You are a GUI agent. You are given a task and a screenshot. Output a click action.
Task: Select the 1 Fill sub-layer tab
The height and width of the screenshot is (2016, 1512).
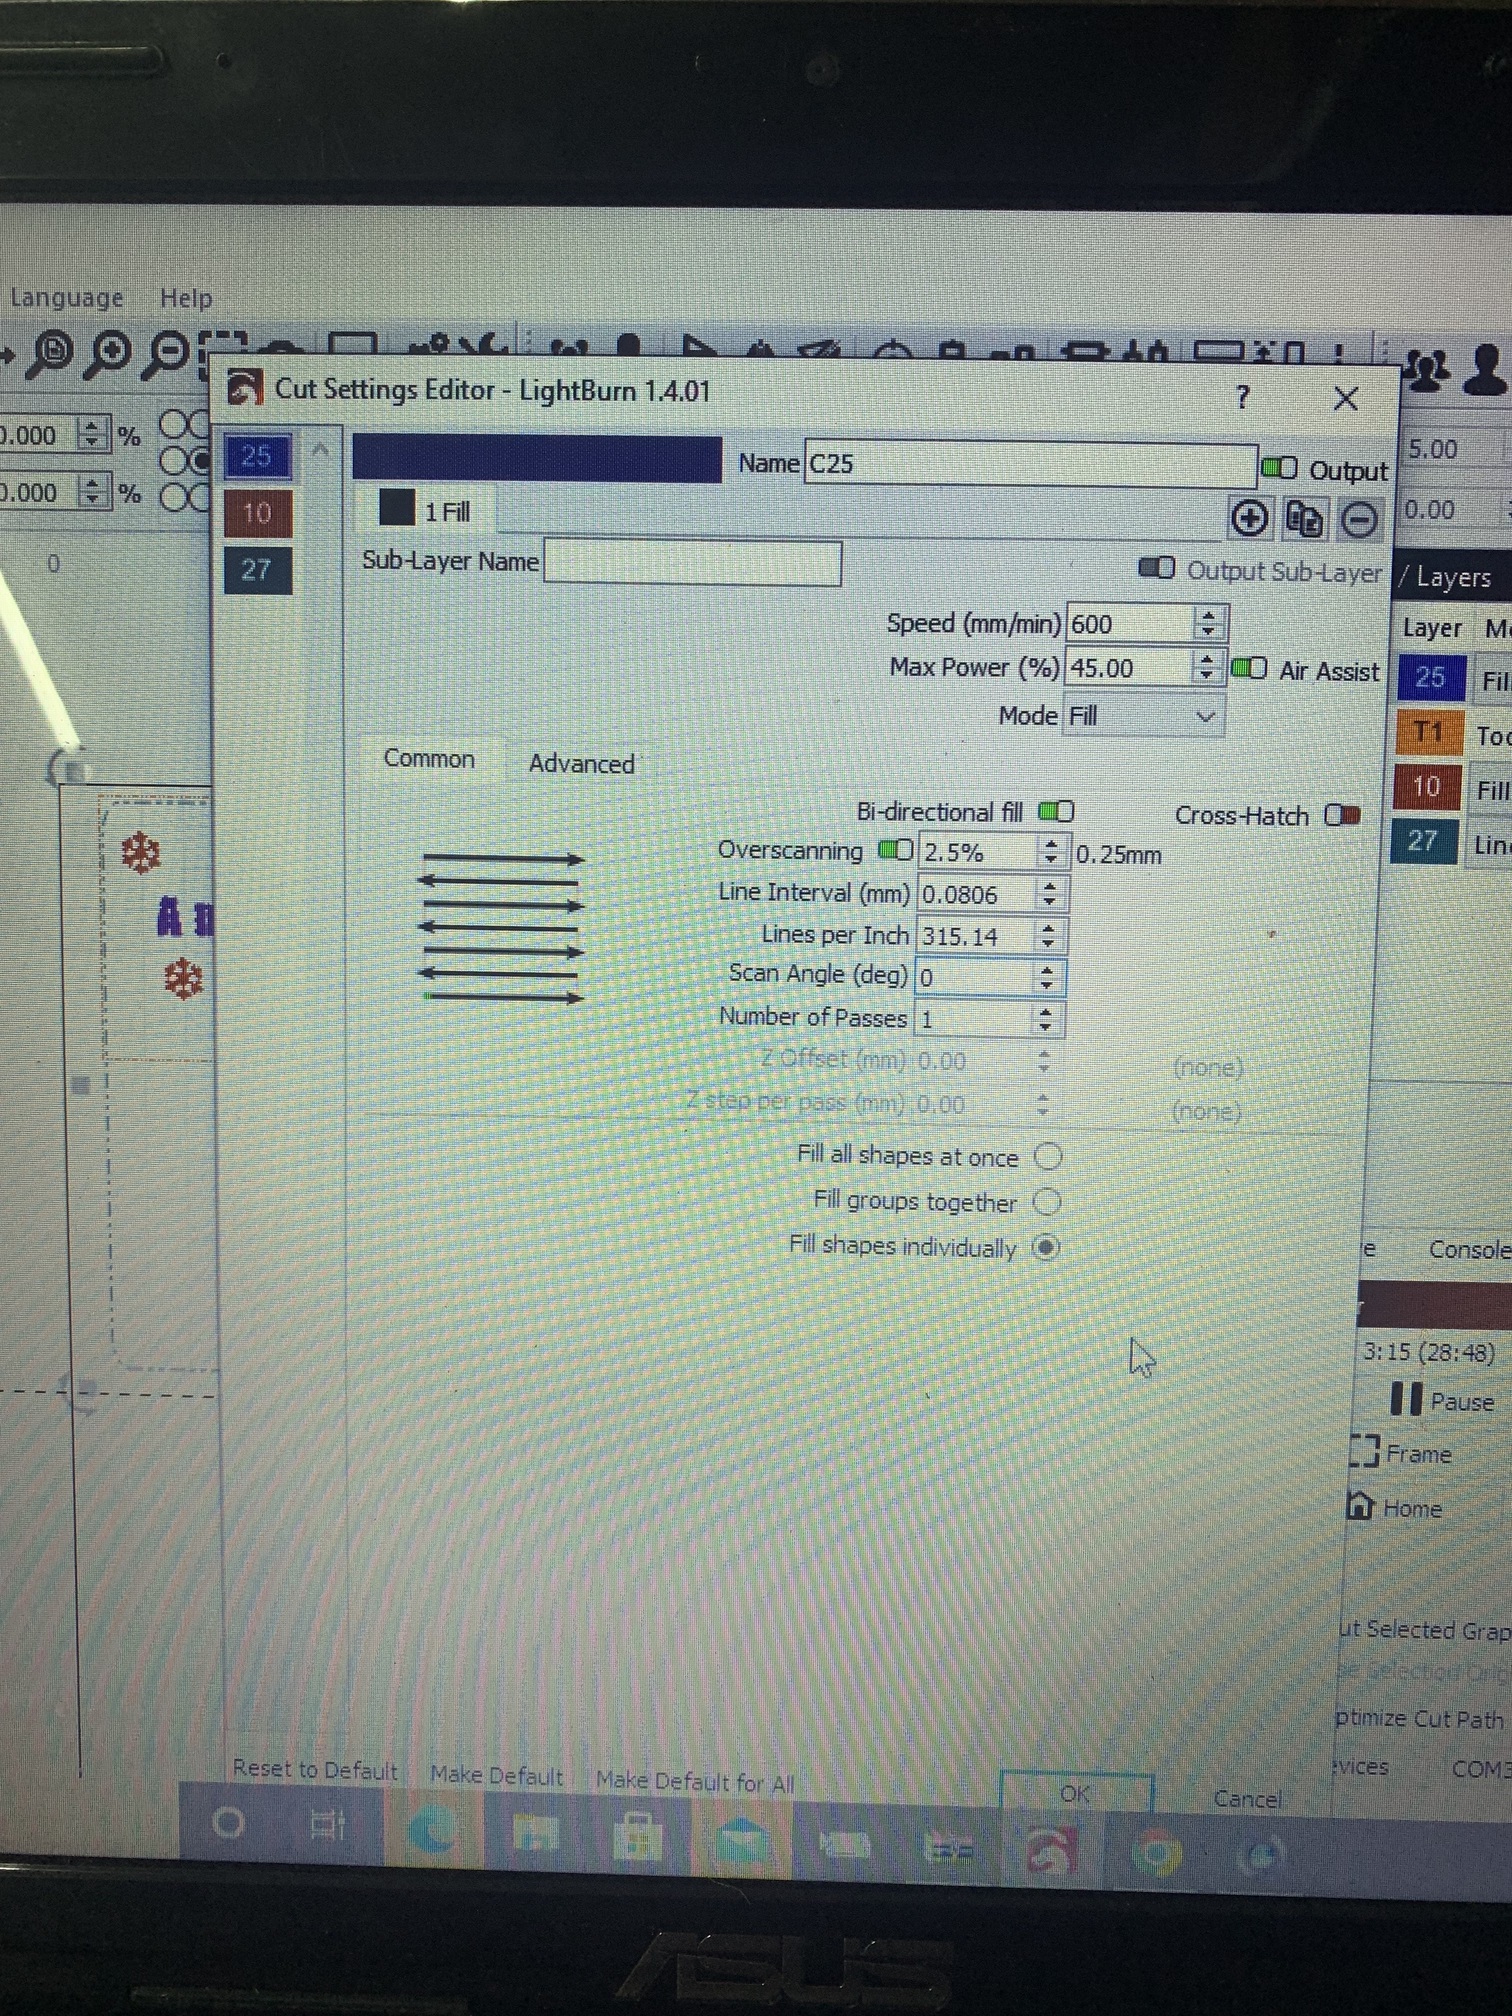[x=425, y=511]
